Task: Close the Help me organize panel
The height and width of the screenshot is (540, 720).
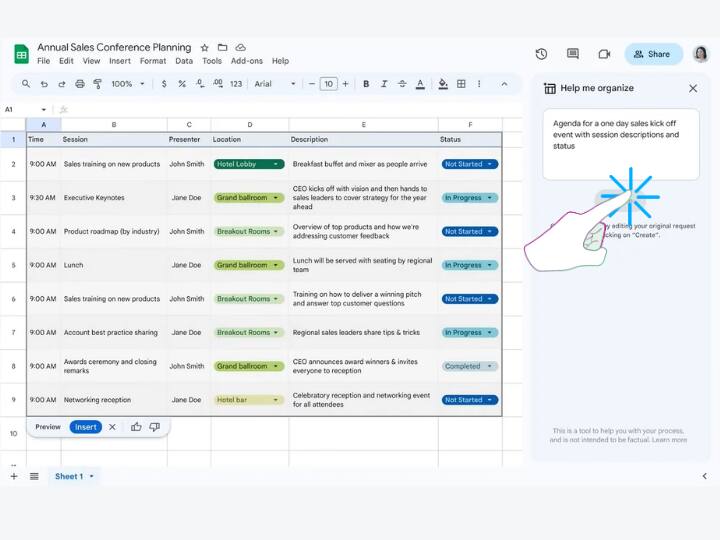Action: coord(693,88)
